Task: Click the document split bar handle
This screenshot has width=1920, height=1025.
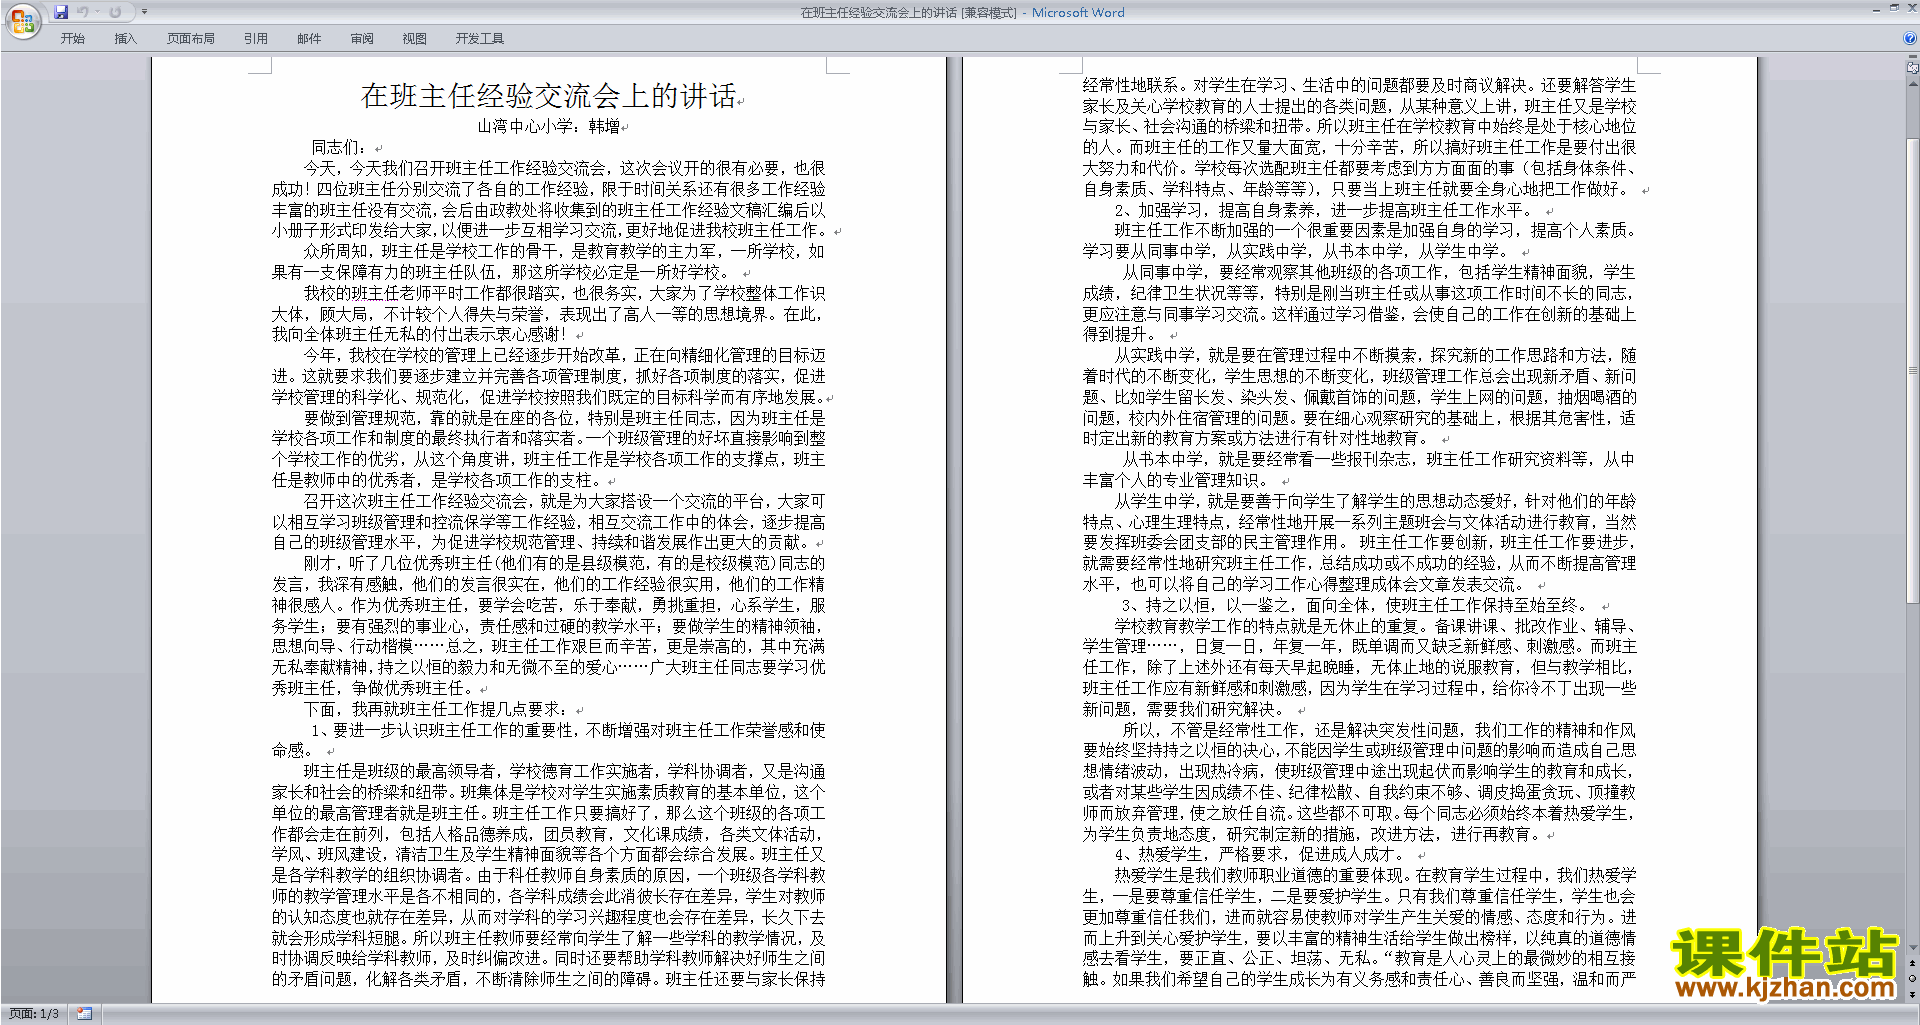Action: 1913,57
